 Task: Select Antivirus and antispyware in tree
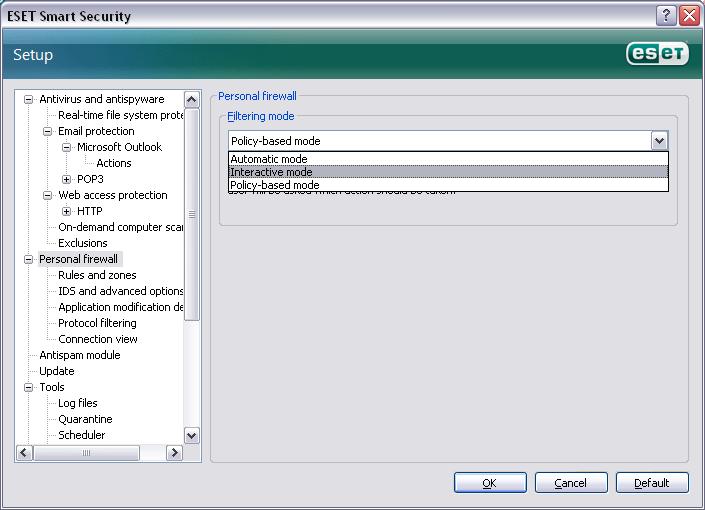(x=102, y=99)
